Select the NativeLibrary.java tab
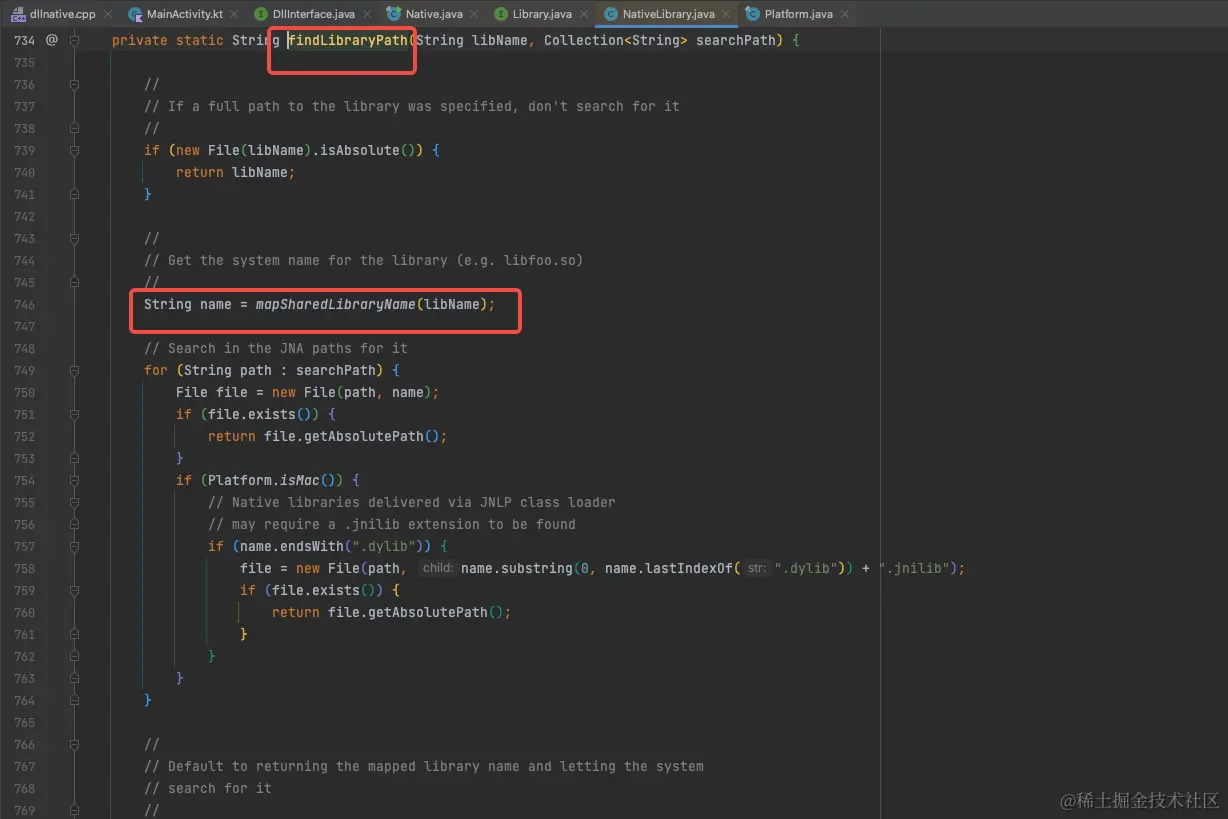The image size is (1228, 819). (668, 14)
